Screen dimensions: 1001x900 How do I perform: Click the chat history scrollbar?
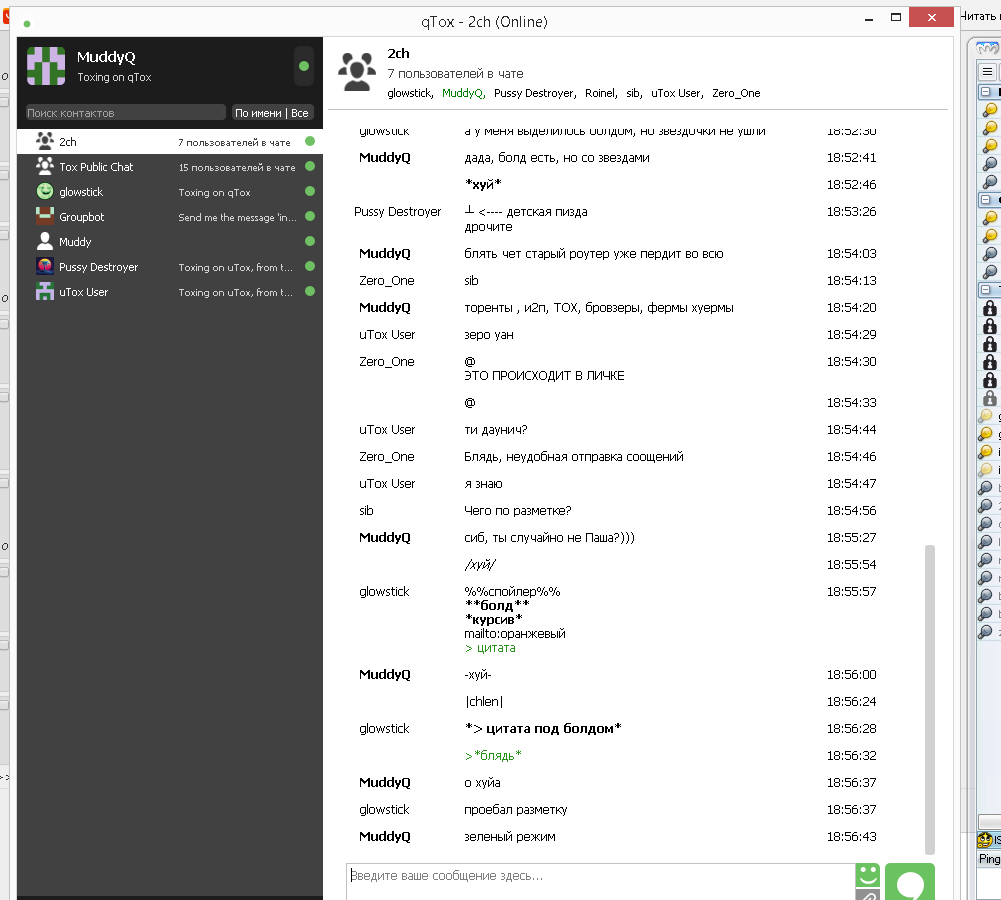click(x=930, y=699)
